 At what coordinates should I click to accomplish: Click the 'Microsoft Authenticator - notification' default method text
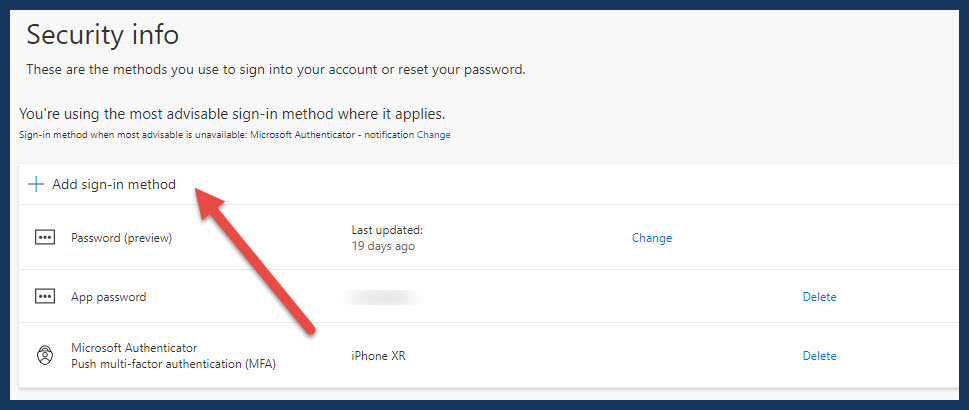click(332, 134)
